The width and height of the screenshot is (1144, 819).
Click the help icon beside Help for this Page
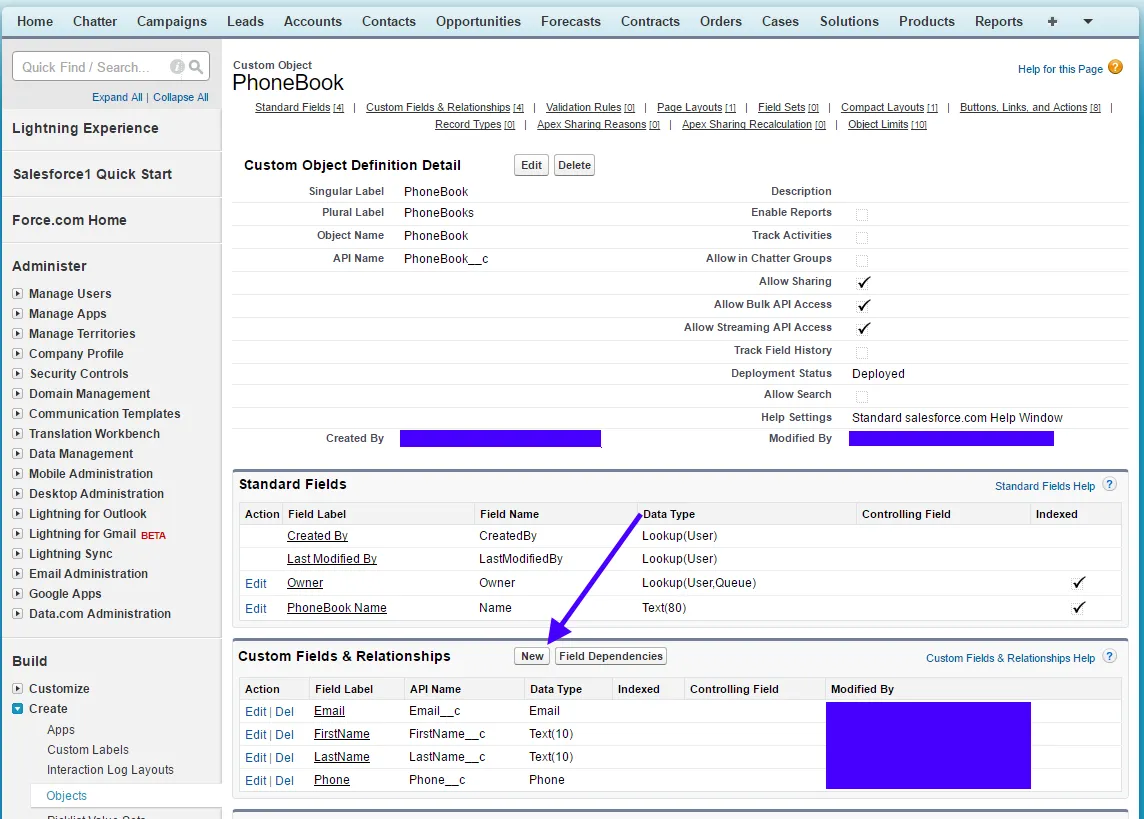(x=1115, y=68)
